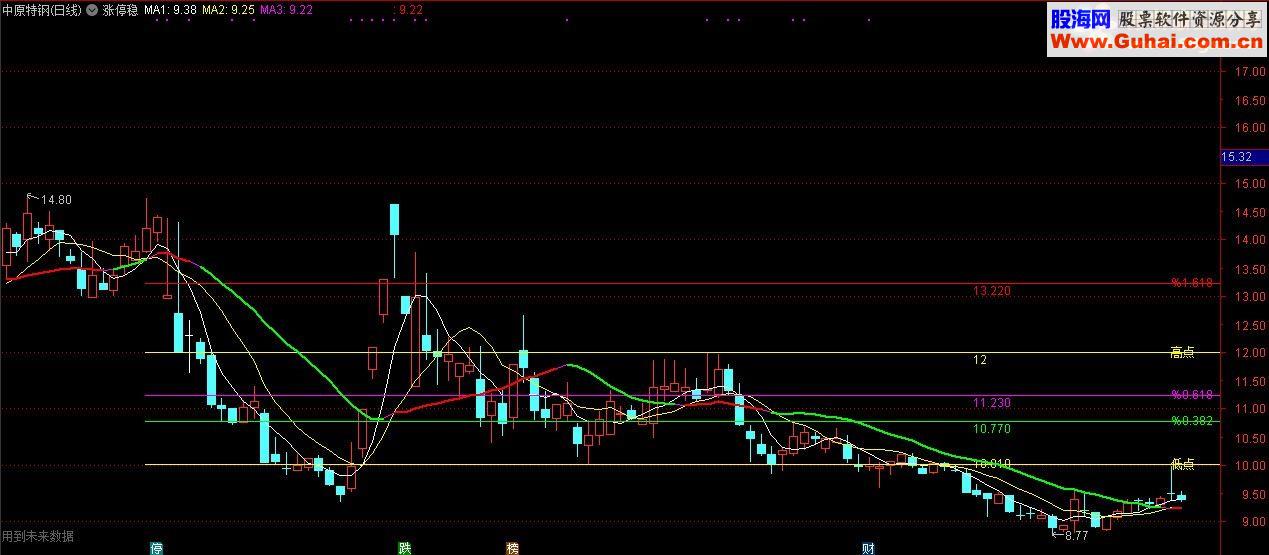This screenshot has width=1269, height=555.
Task: Click the purple MA3: 9.22 value
Action: [x=286, y=9]
